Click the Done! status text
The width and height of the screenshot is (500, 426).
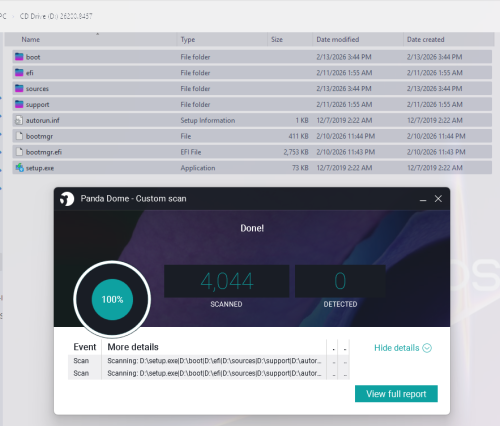point(252,228)
